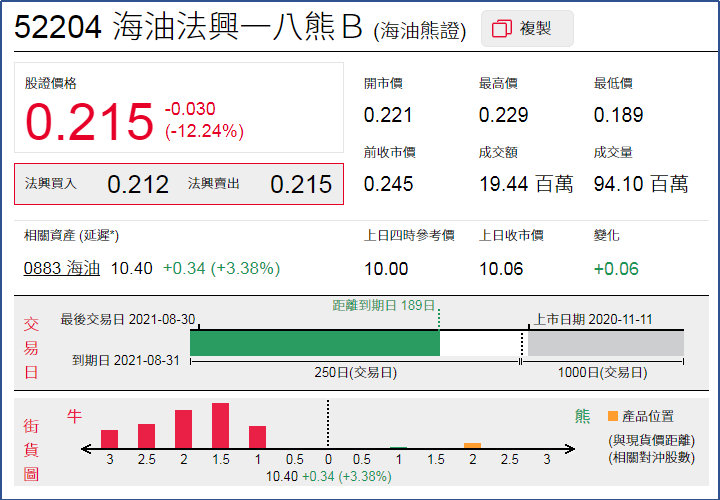Click the 成交額 value 19.44 百萬
The width and height of the screenshot is (720, 500).
coord(526,184)
